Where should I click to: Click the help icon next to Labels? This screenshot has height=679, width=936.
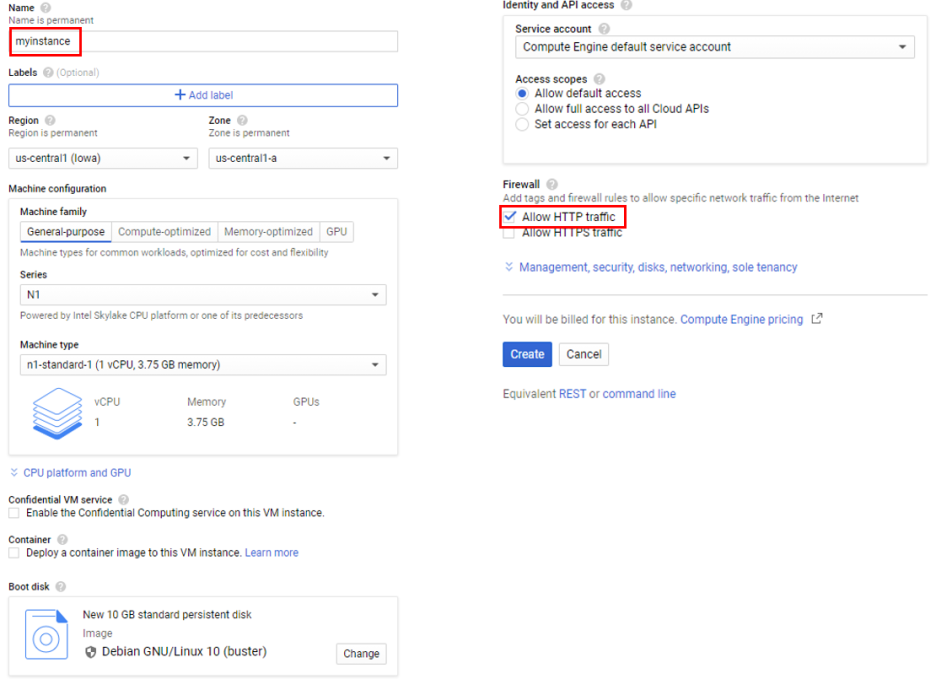coord(48,72)
